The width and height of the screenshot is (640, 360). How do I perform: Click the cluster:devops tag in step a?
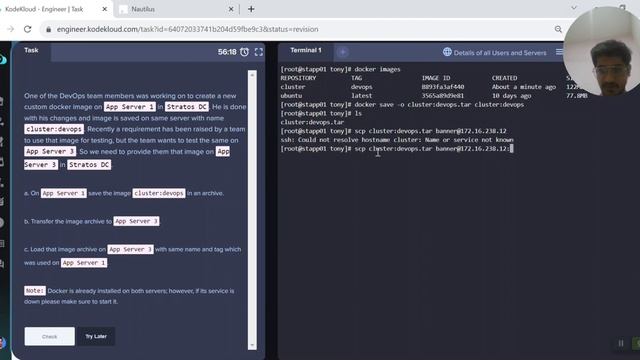pos(159,193)
